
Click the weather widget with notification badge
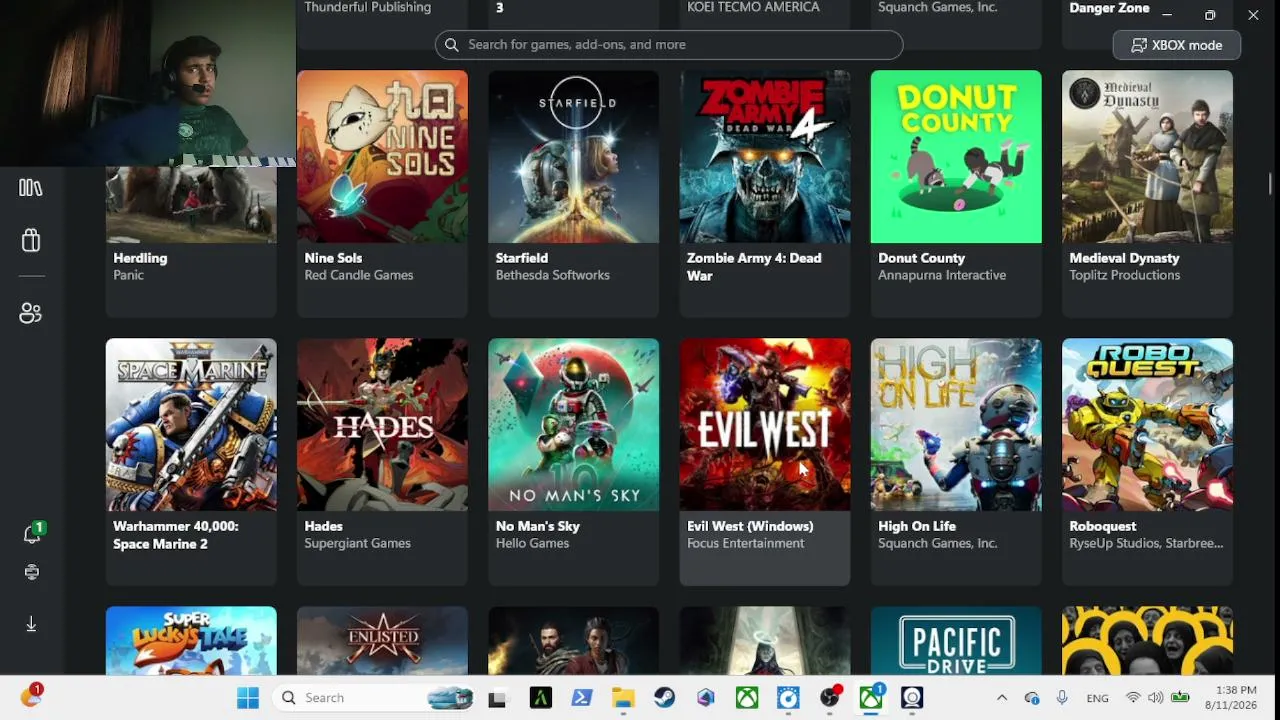click(x=31, y=696)
